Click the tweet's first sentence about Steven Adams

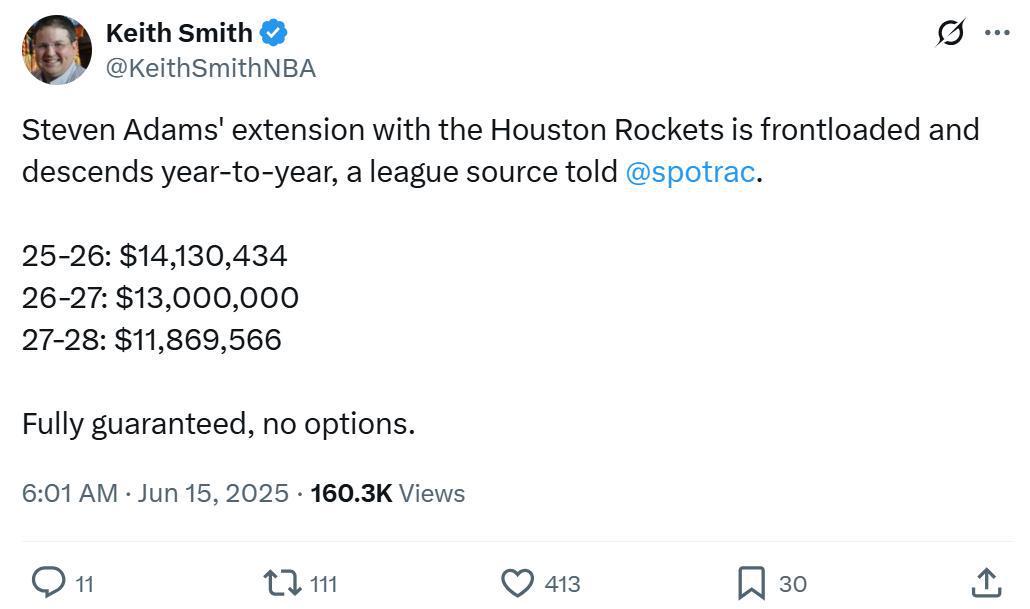pyautogui.click(x=500, y=130)
